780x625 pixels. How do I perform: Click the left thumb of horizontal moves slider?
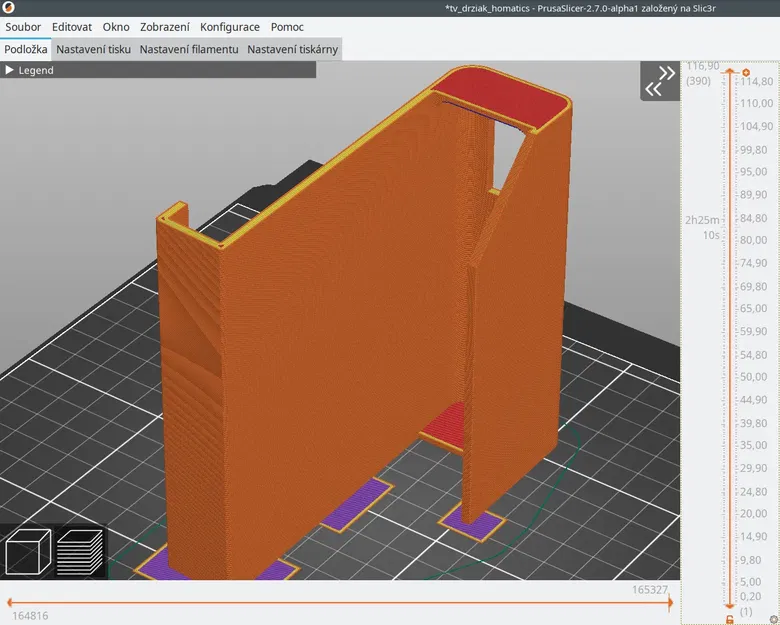click(9, 603)
